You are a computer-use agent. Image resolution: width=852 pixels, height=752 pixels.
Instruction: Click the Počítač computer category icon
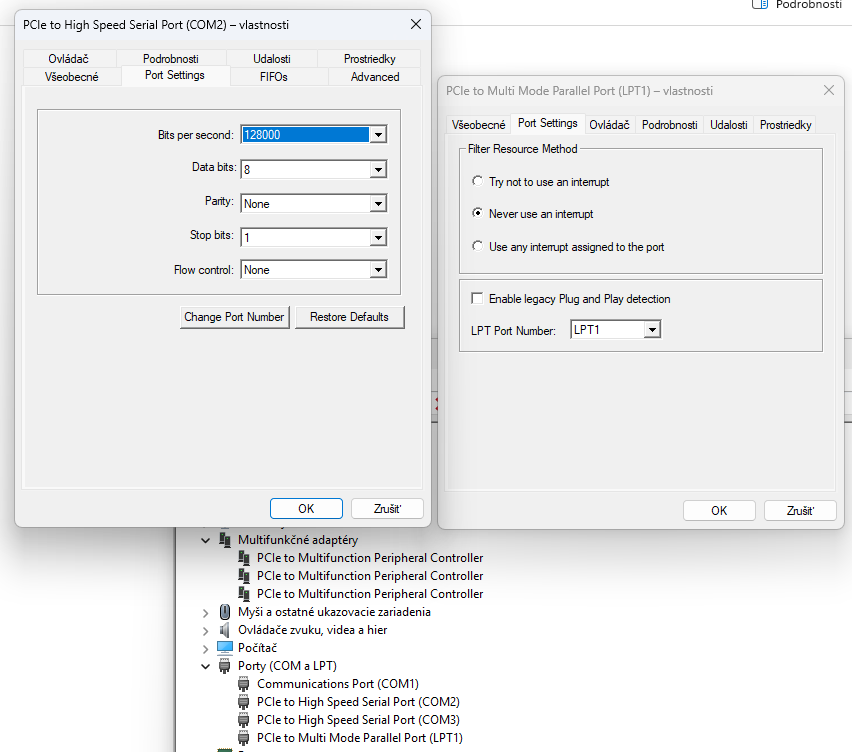[225, 648]
